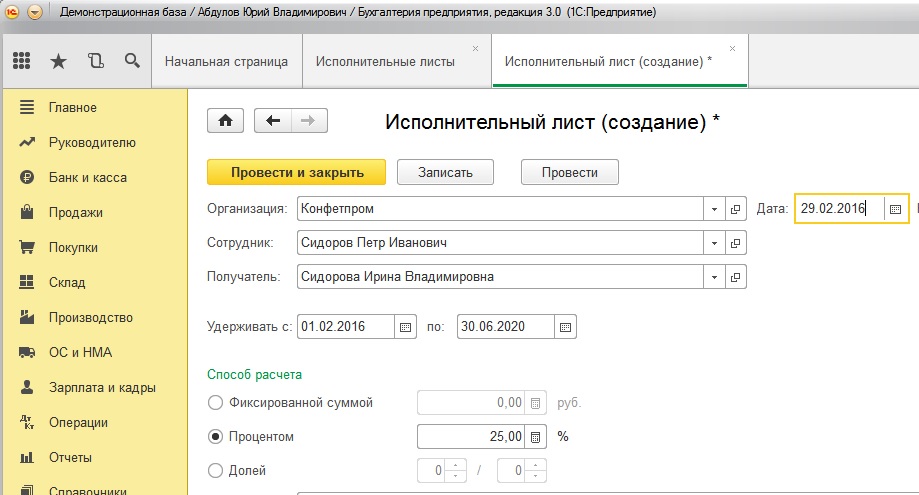The image size is (919, 495).
Task: Expand the Сотрудник dropdown list
Action: tap(714, 243)
